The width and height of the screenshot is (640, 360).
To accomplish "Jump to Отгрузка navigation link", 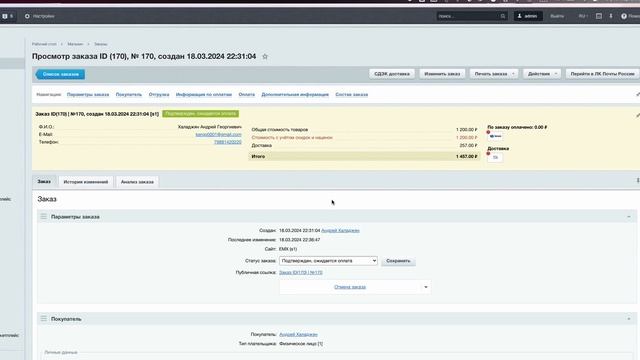I will click(159, 95).
